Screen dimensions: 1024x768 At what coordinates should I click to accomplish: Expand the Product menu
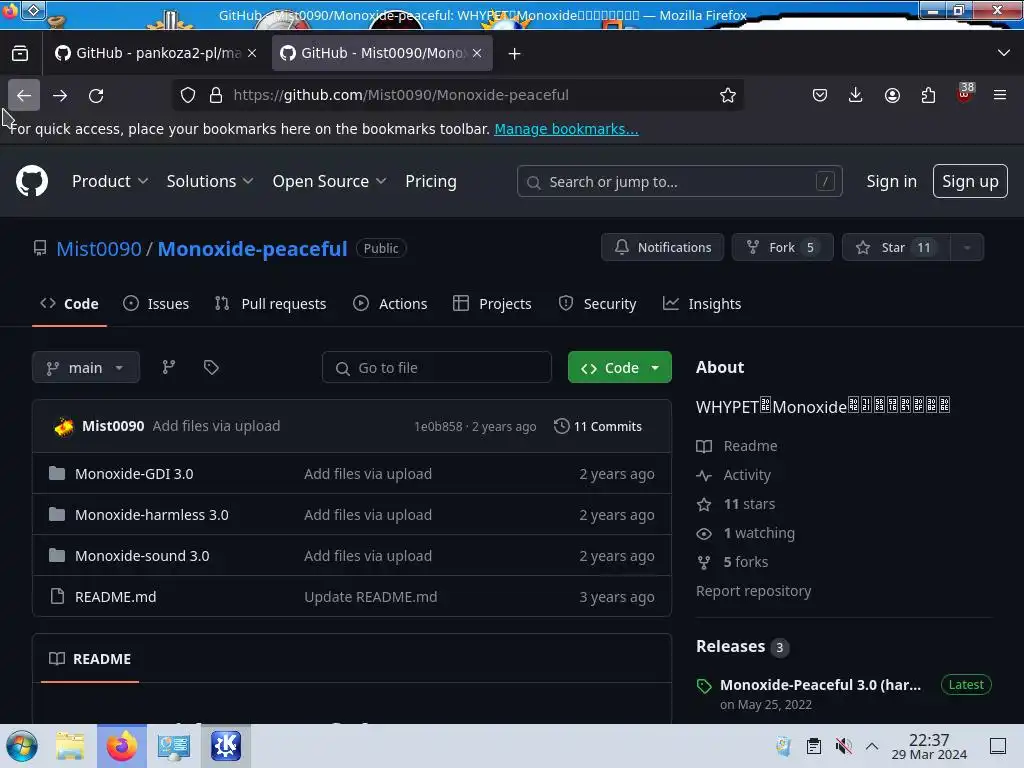click(x=110, y=182)
